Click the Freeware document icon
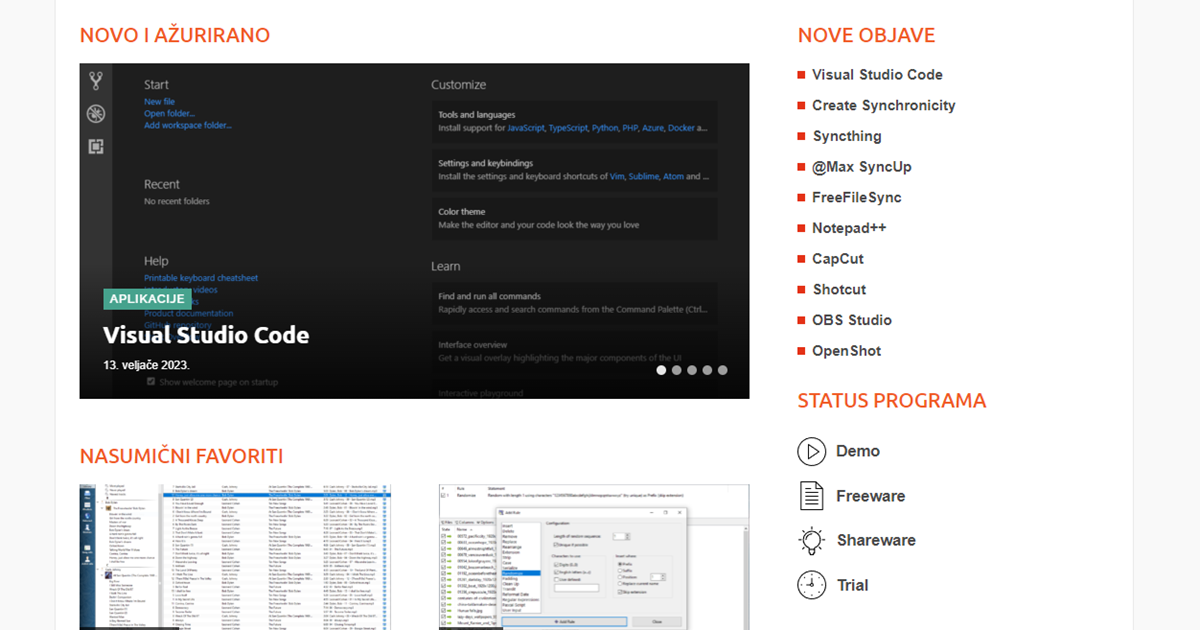The width and height of the screenshot is (1200, 630). point(811,496)
